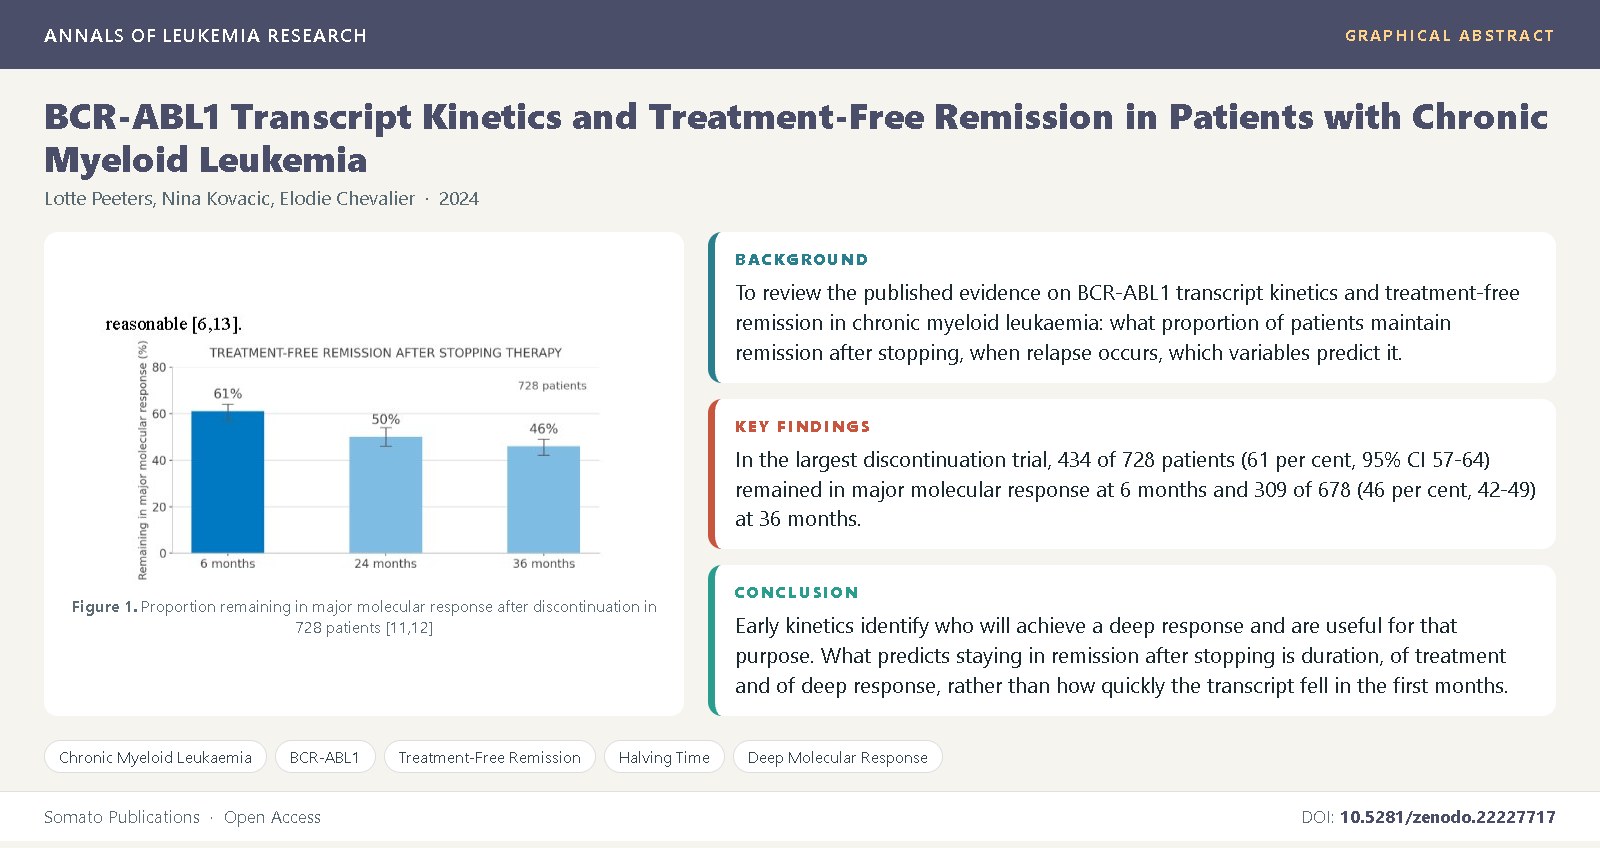1600x848 pixels.
Task: Click the Graphical Abstract label
Action: (1449, 35)
